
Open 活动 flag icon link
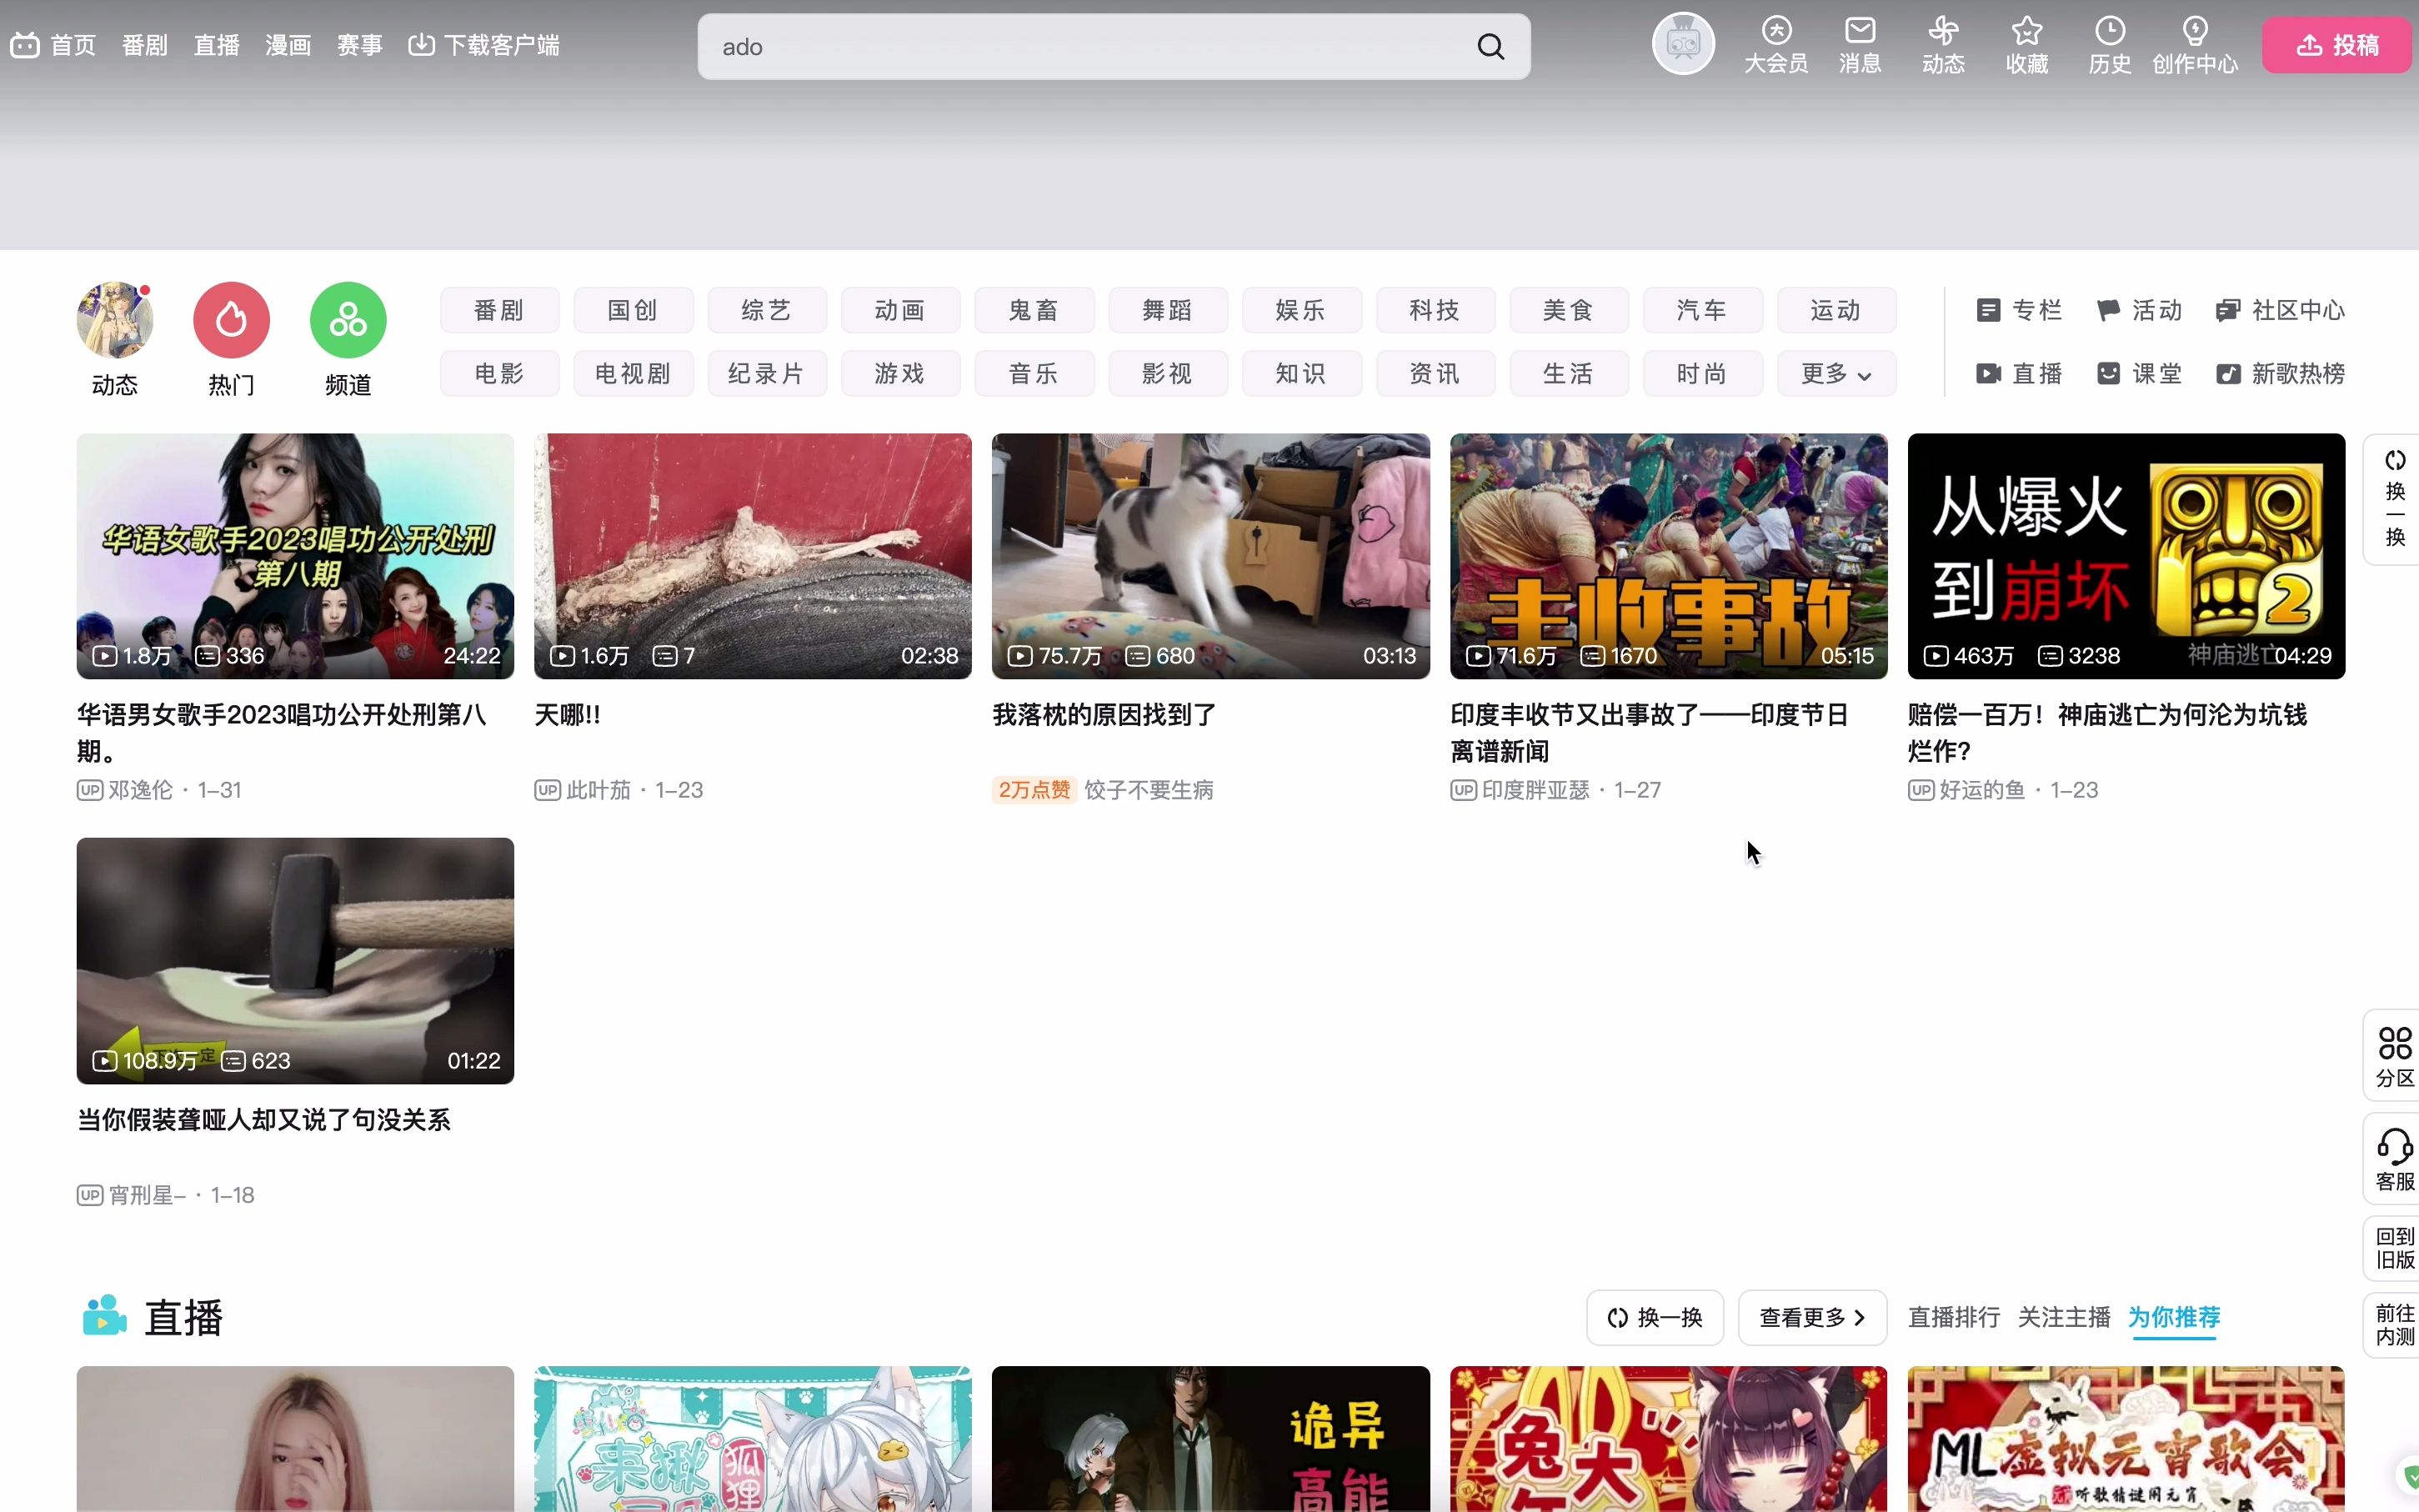pyautogui.click(x=2139, y=310)
